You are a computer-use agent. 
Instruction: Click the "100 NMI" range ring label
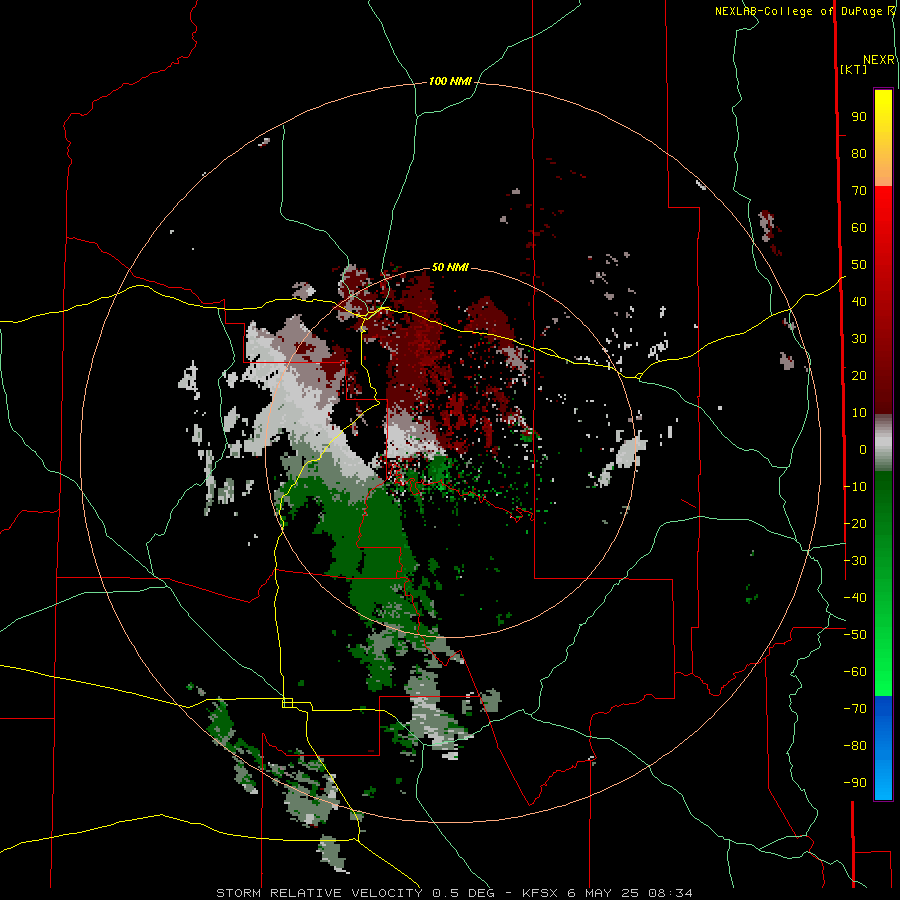coord(450,82)
